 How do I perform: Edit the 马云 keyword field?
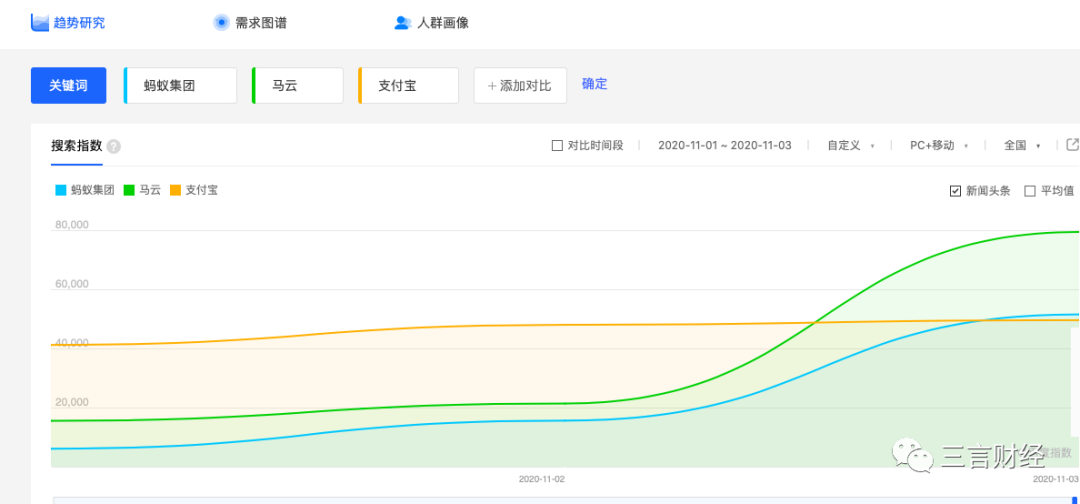pyautogui.click(x=298, y=85)
